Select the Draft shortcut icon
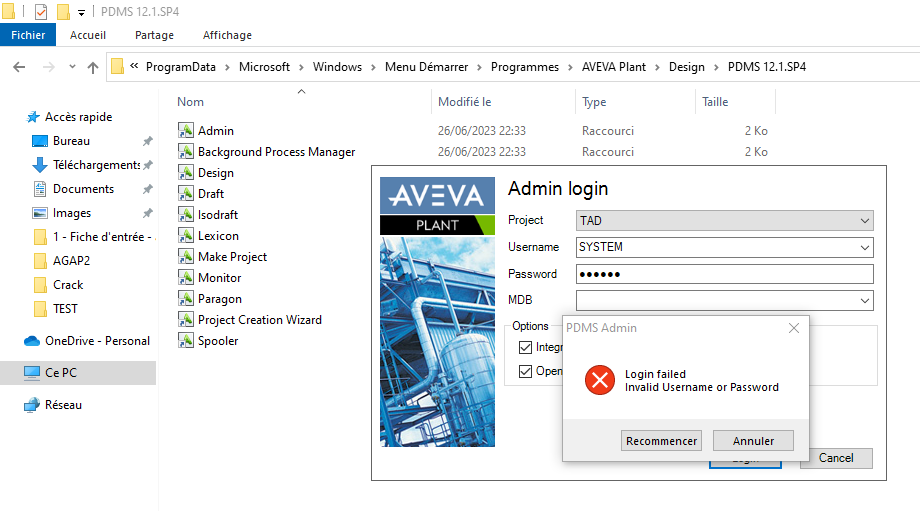Screen dimensions: 920x511 (186, 194)
